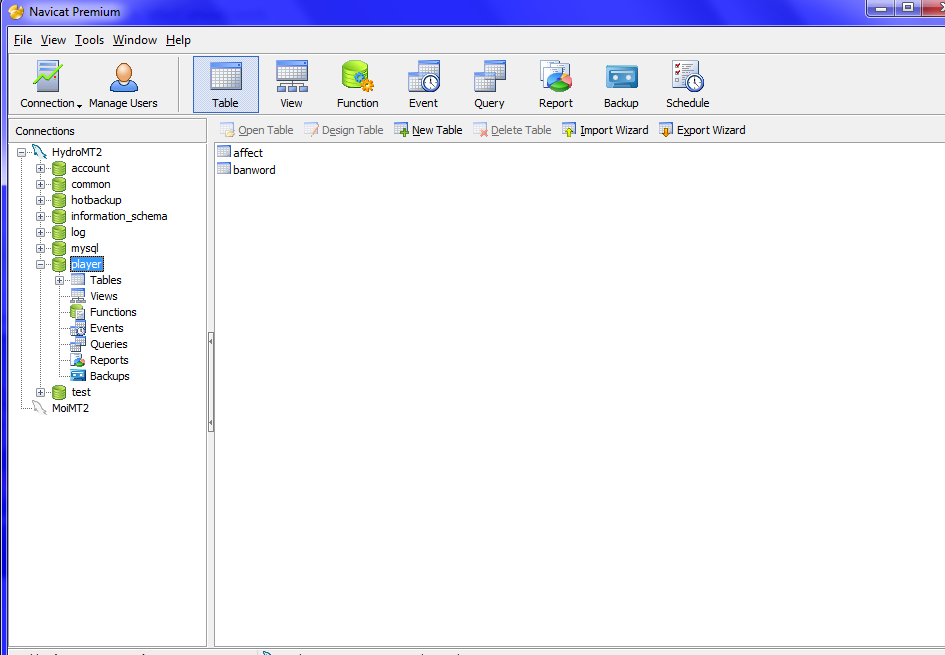Expand the hotbackup database node
The image size is (945, 655).
[x=40, y=200]
